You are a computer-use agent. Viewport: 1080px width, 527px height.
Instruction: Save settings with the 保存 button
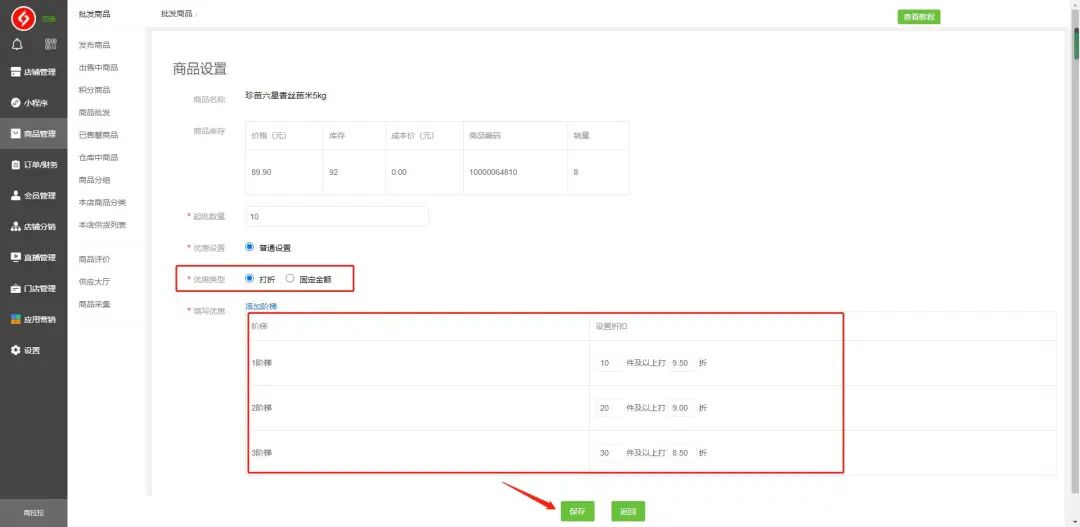(x=577, y=511)
